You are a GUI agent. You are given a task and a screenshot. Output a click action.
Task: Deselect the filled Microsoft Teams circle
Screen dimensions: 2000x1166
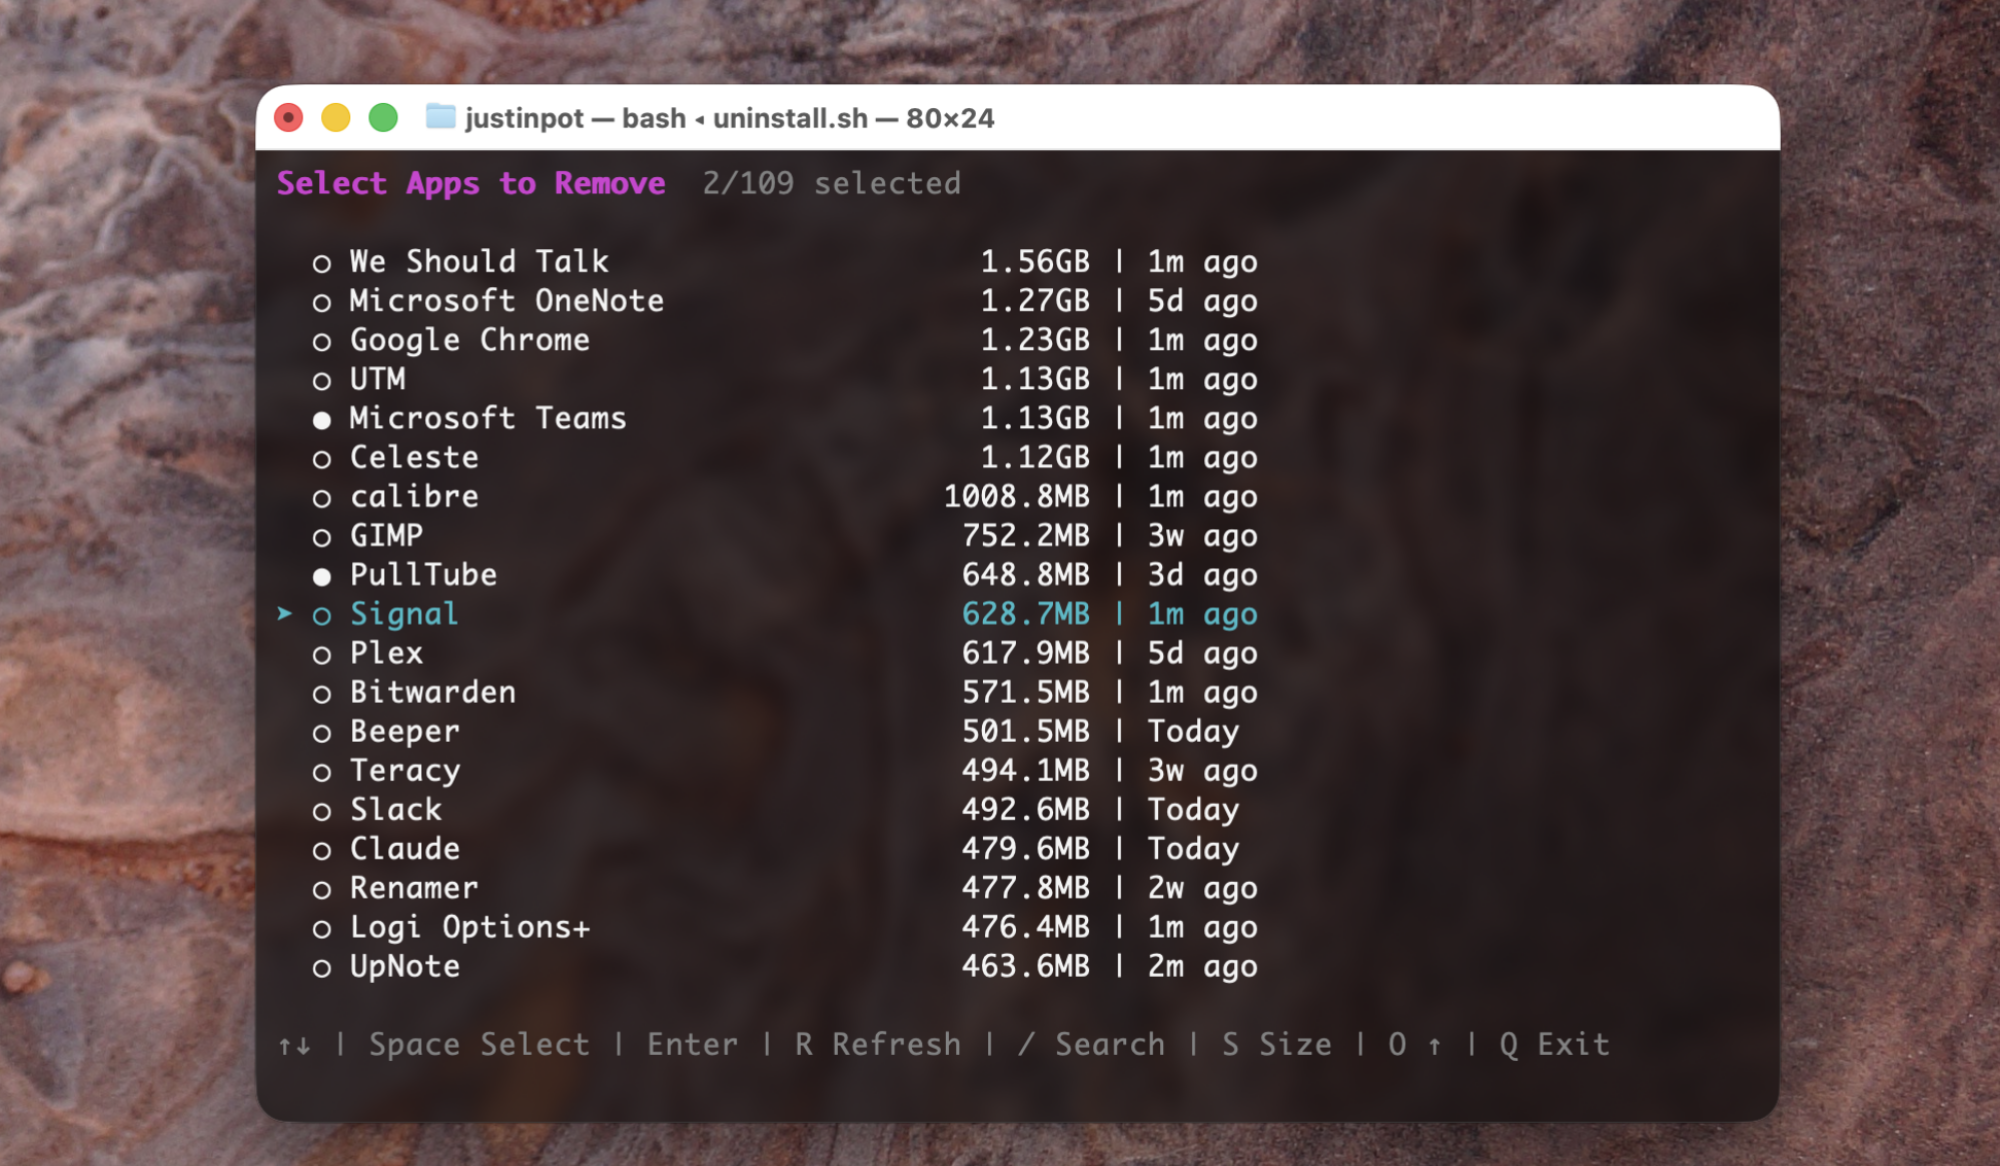321,420
